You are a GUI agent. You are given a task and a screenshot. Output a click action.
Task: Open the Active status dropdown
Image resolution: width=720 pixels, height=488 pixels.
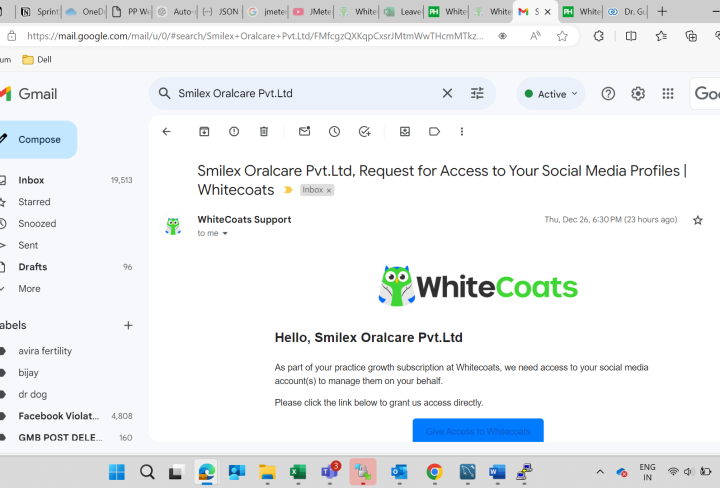click(x=551, y=94)
